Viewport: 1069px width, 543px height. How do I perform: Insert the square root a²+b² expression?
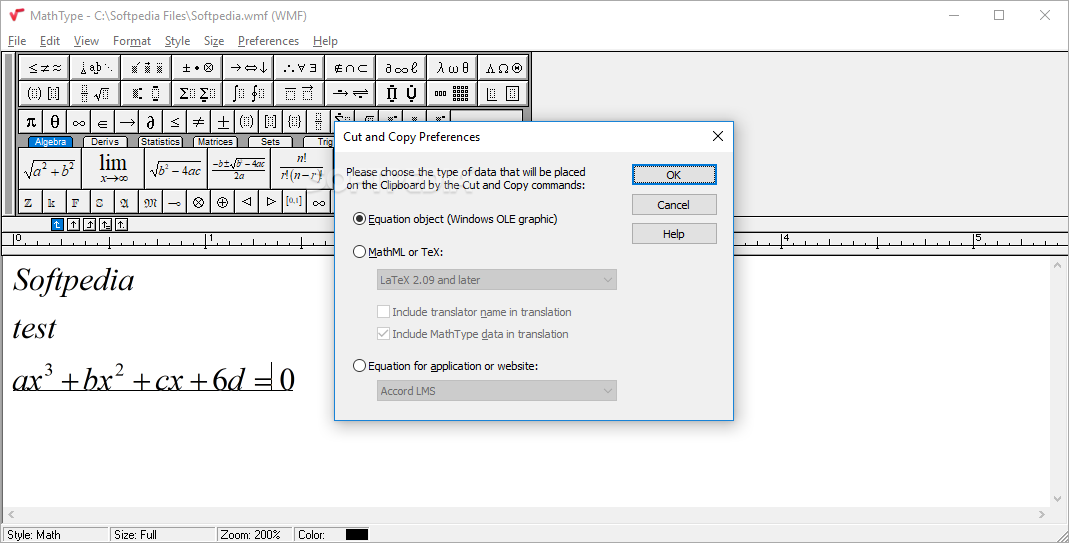point(50,168)
